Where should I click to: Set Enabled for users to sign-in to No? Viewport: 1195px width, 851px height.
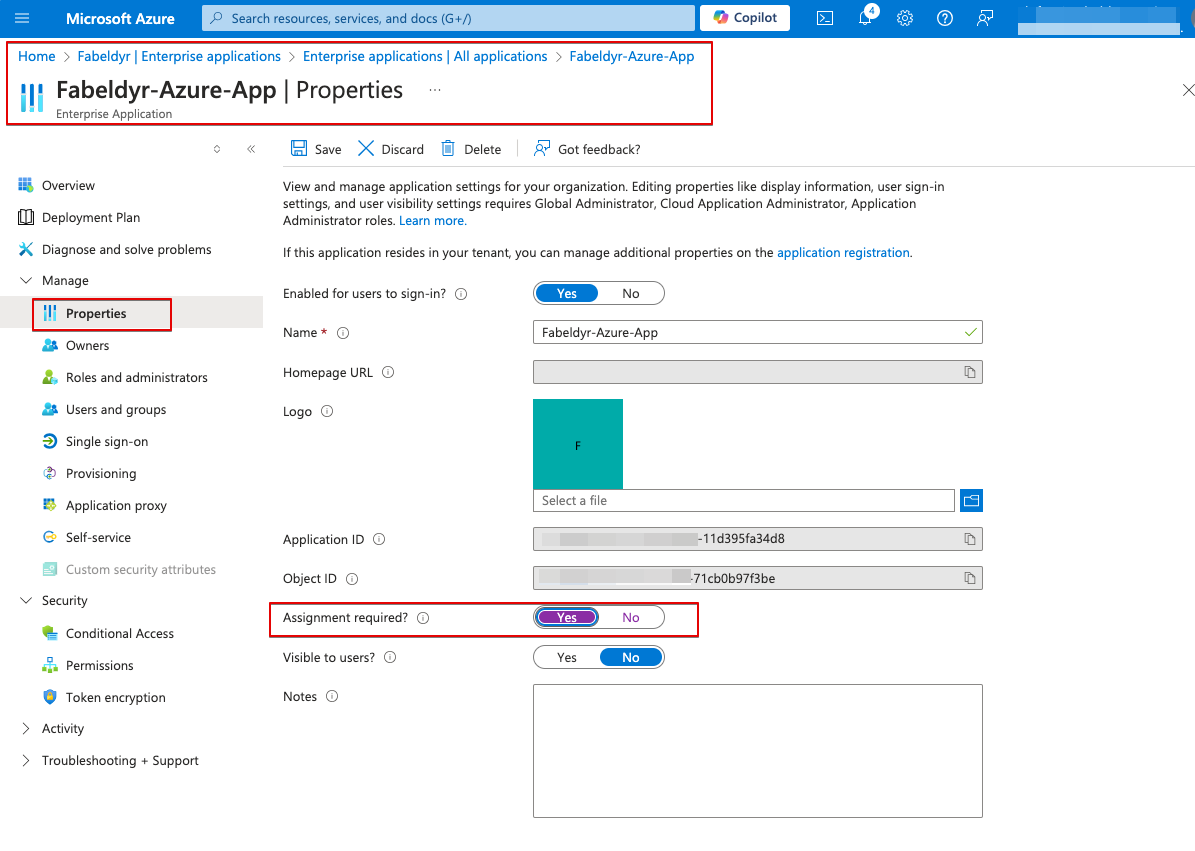coord(631,292)
